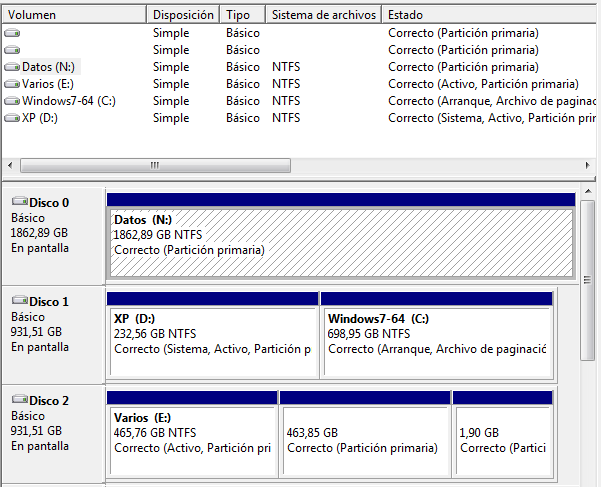Sort by the Disposición column header
The image size is (601, 487).
184,15
